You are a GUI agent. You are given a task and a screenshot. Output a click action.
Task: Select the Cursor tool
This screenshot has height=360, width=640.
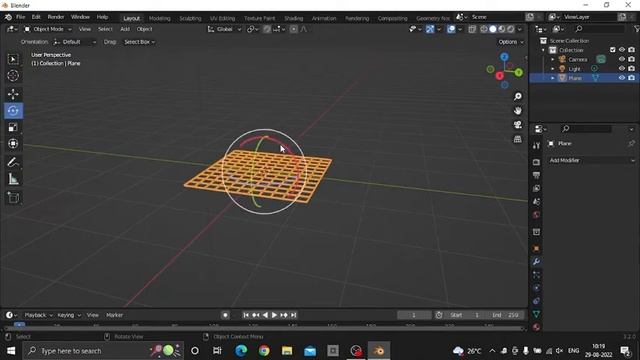(13, 76)
